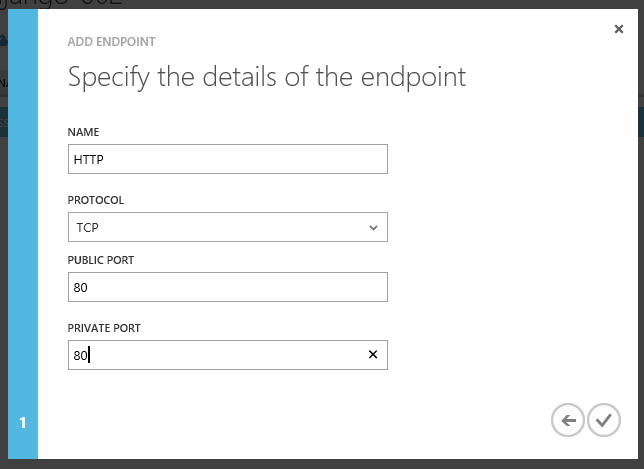
Task: Select the Name field containing HTTP
Action: [x=228, y=159]
